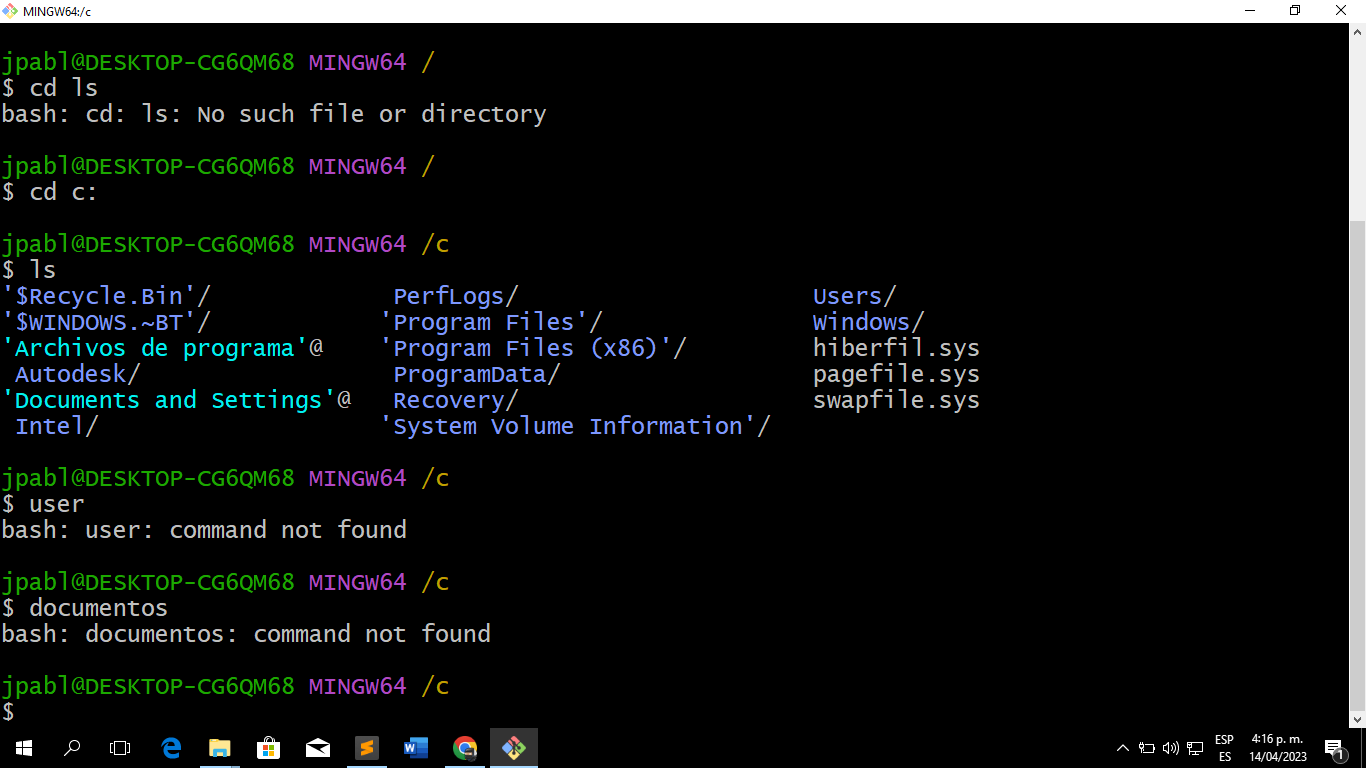Viewport: 1366px width, 768px height.
Task: Click the scrollbar up arrow
Action: click(x=1357, y=31)
